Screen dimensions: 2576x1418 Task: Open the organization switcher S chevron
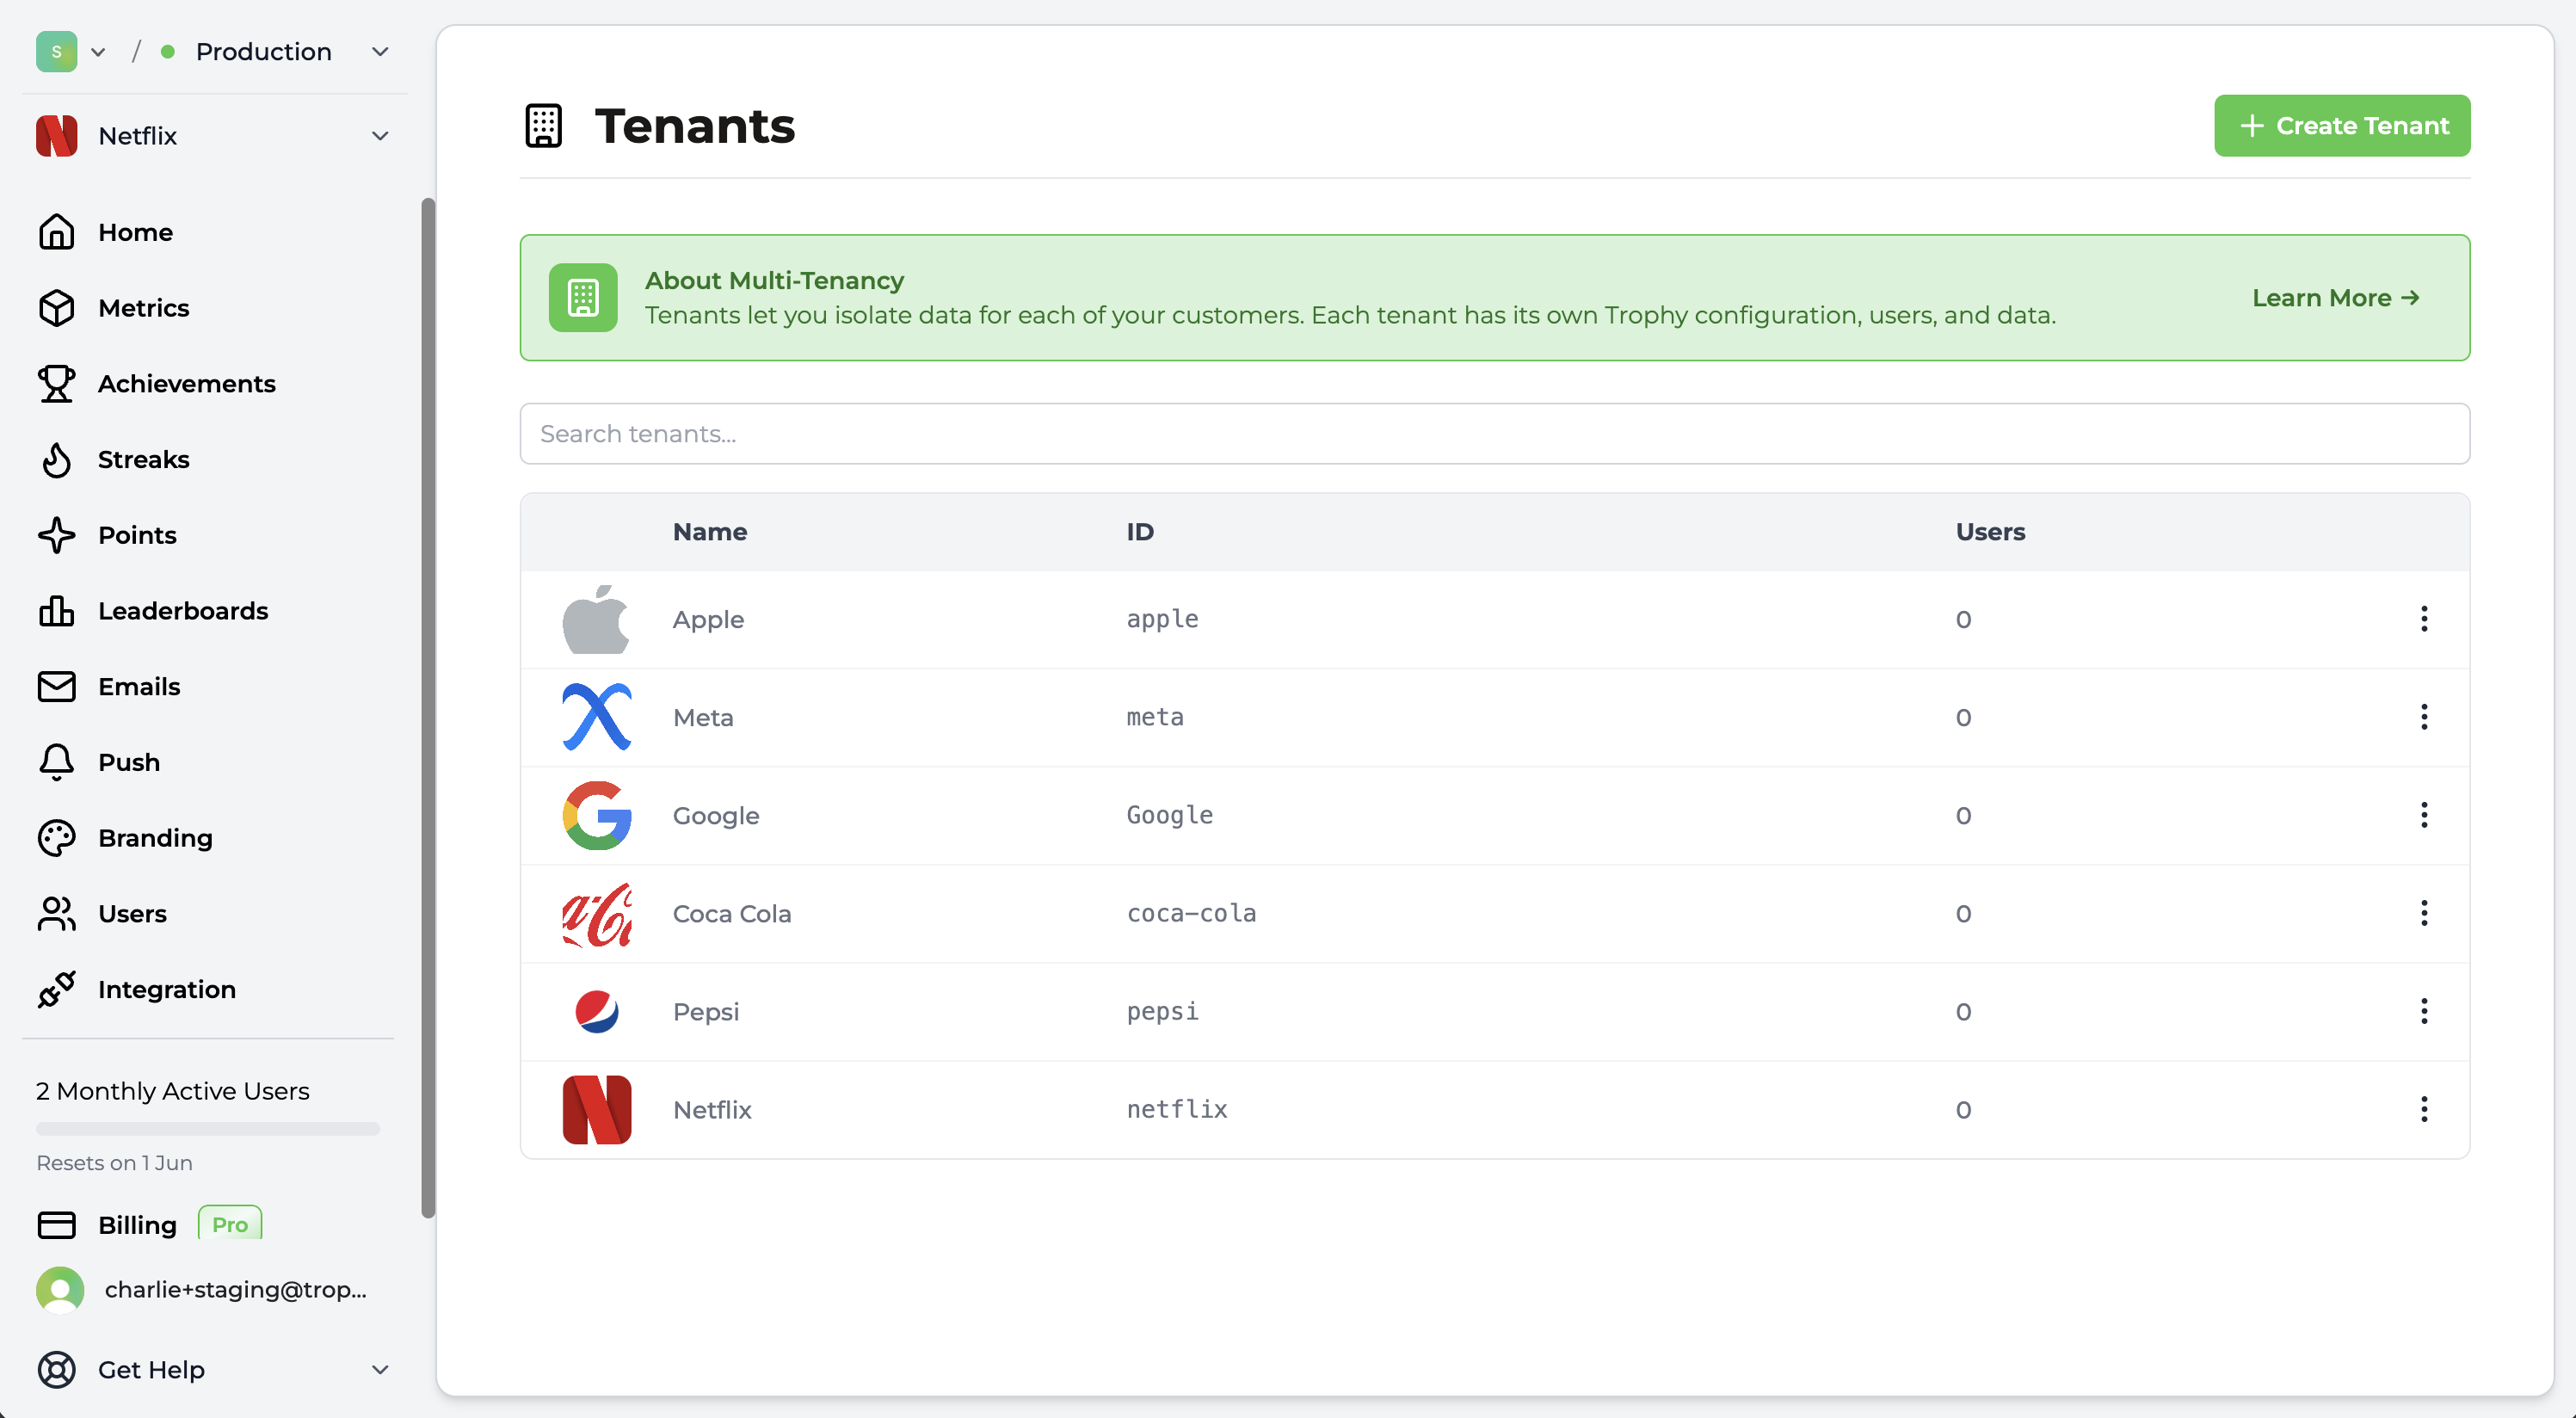(98, 52)
